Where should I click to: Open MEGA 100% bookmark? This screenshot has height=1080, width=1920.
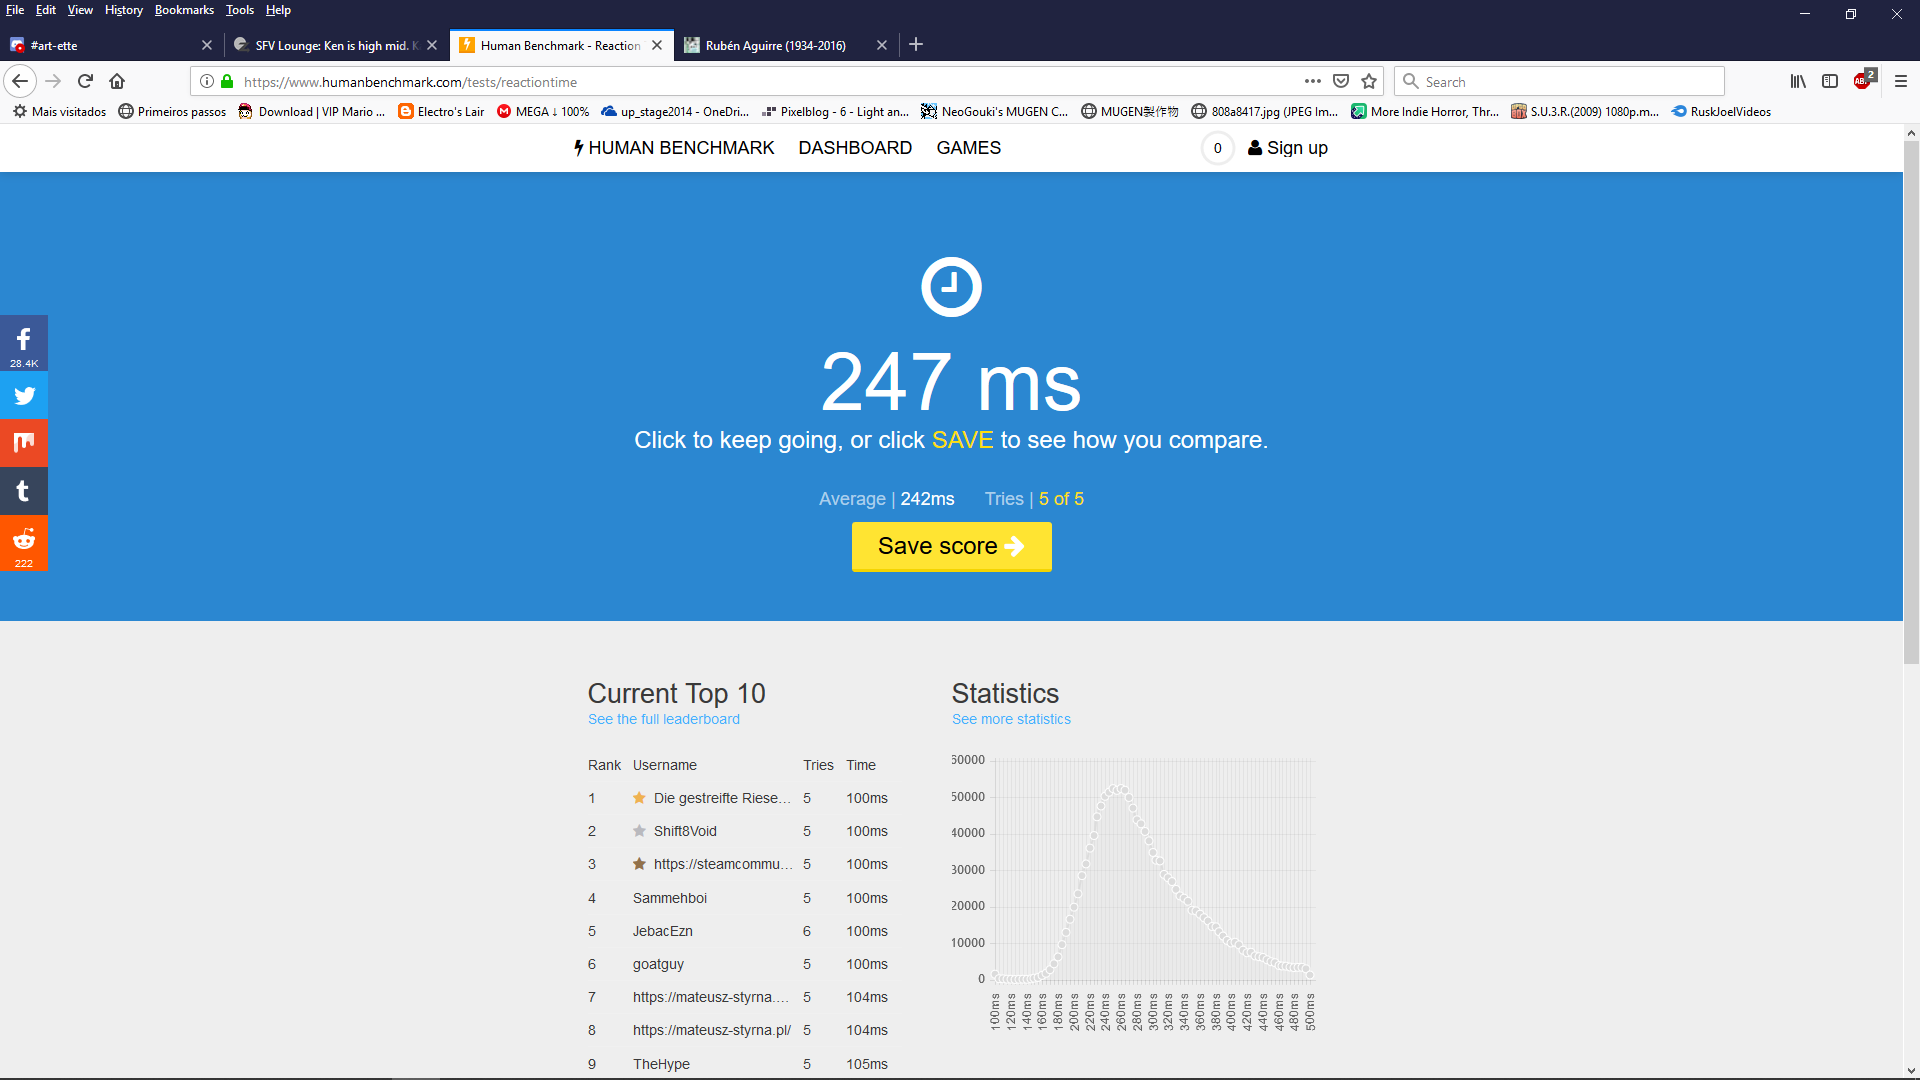(543, 112)
